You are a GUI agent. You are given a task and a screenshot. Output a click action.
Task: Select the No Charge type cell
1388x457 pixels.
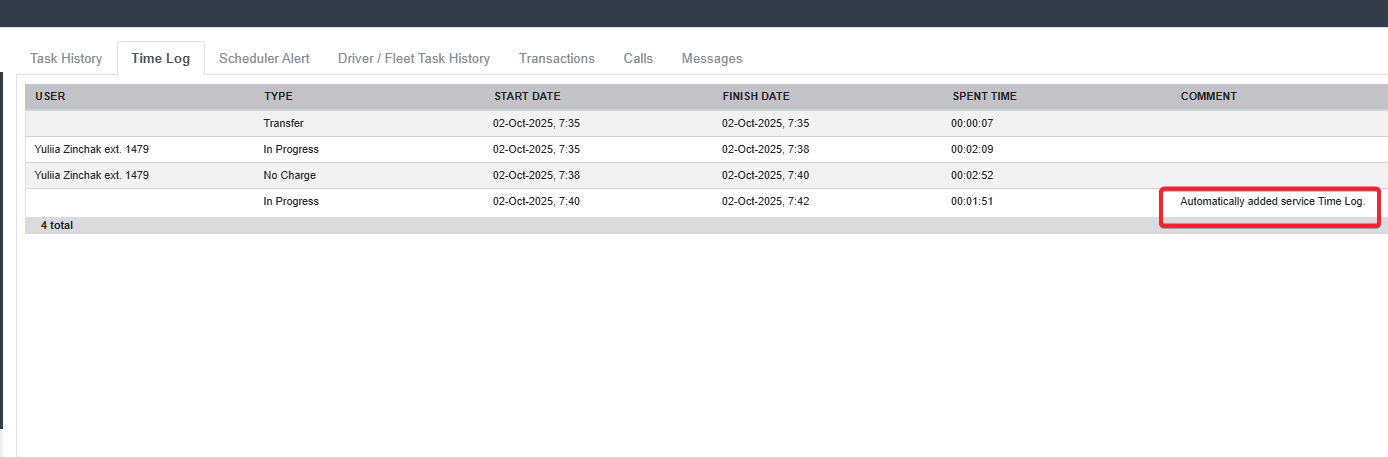point(289,176)
